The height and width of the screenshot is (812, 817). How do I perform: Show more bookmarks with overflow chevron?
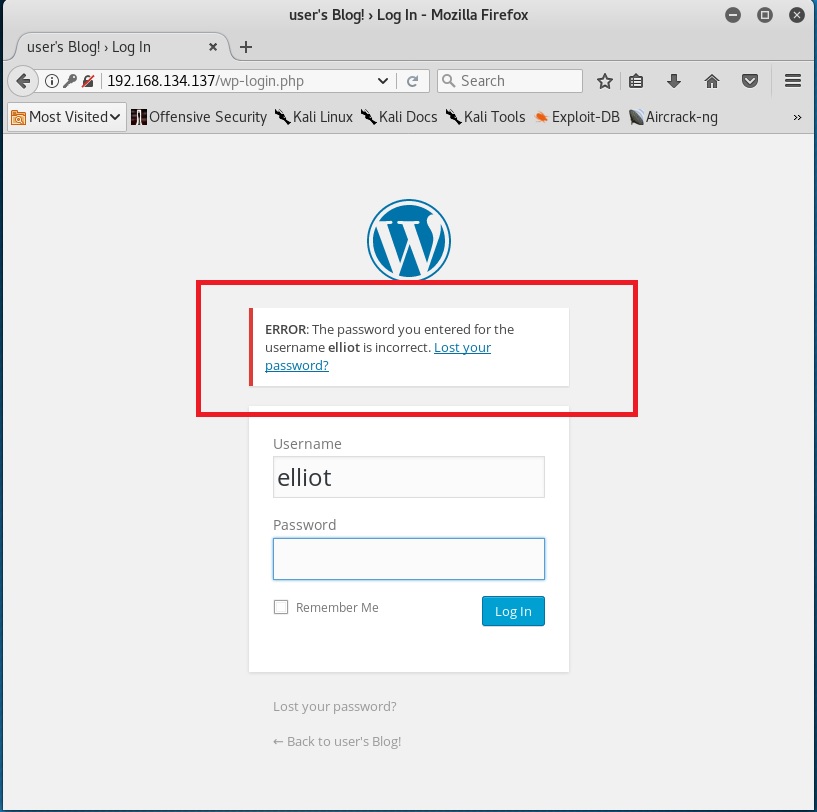tap(797, 117)
